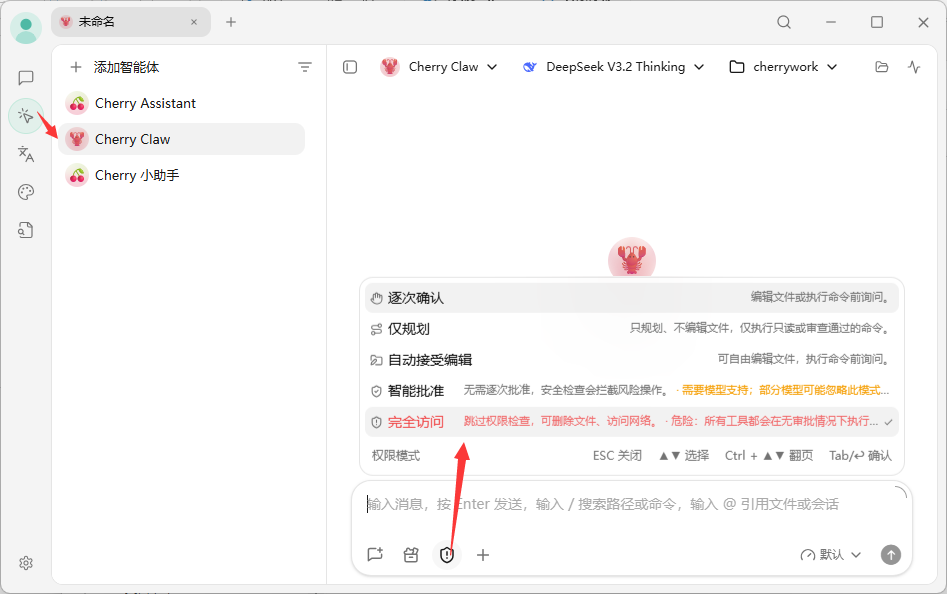Click the plus icon below input
The image size is (947, 594).
(x=483, y=554)
